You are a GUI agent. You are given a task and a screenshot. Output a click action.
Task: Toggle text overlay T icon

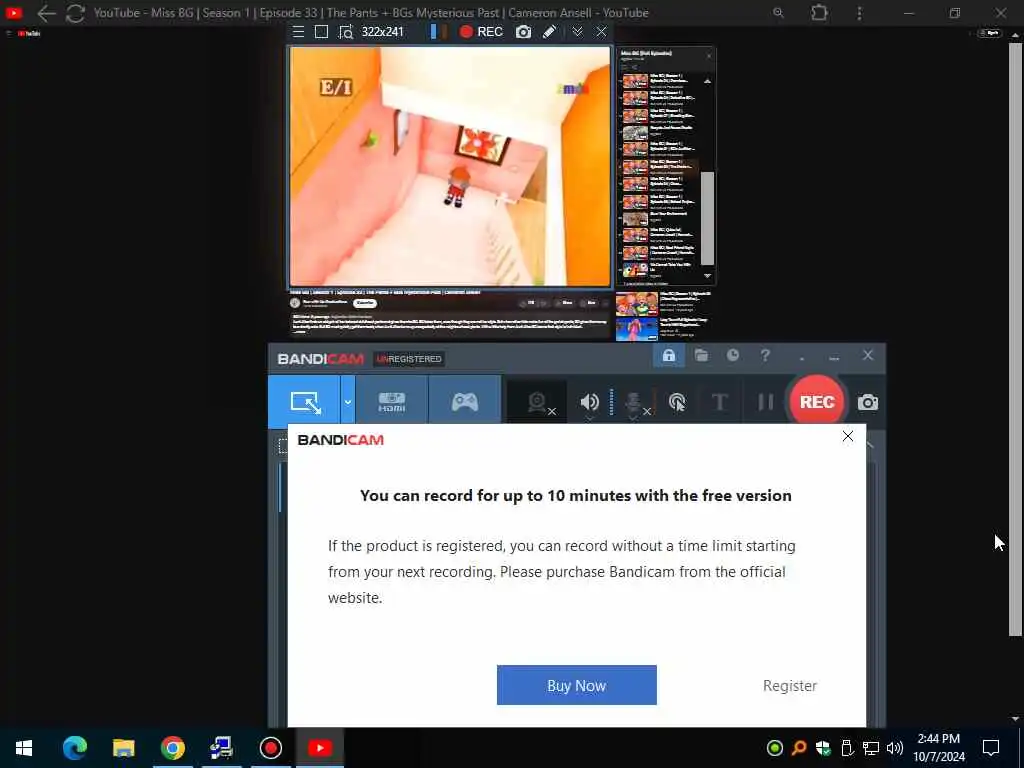coord(720,402)
